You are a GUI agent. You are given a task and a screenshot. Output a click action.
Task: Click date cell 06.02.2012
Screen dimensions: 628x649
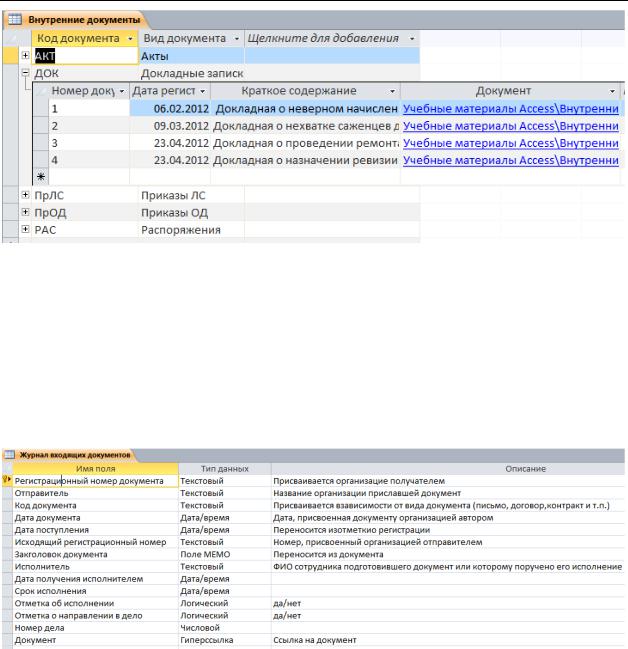170,109
